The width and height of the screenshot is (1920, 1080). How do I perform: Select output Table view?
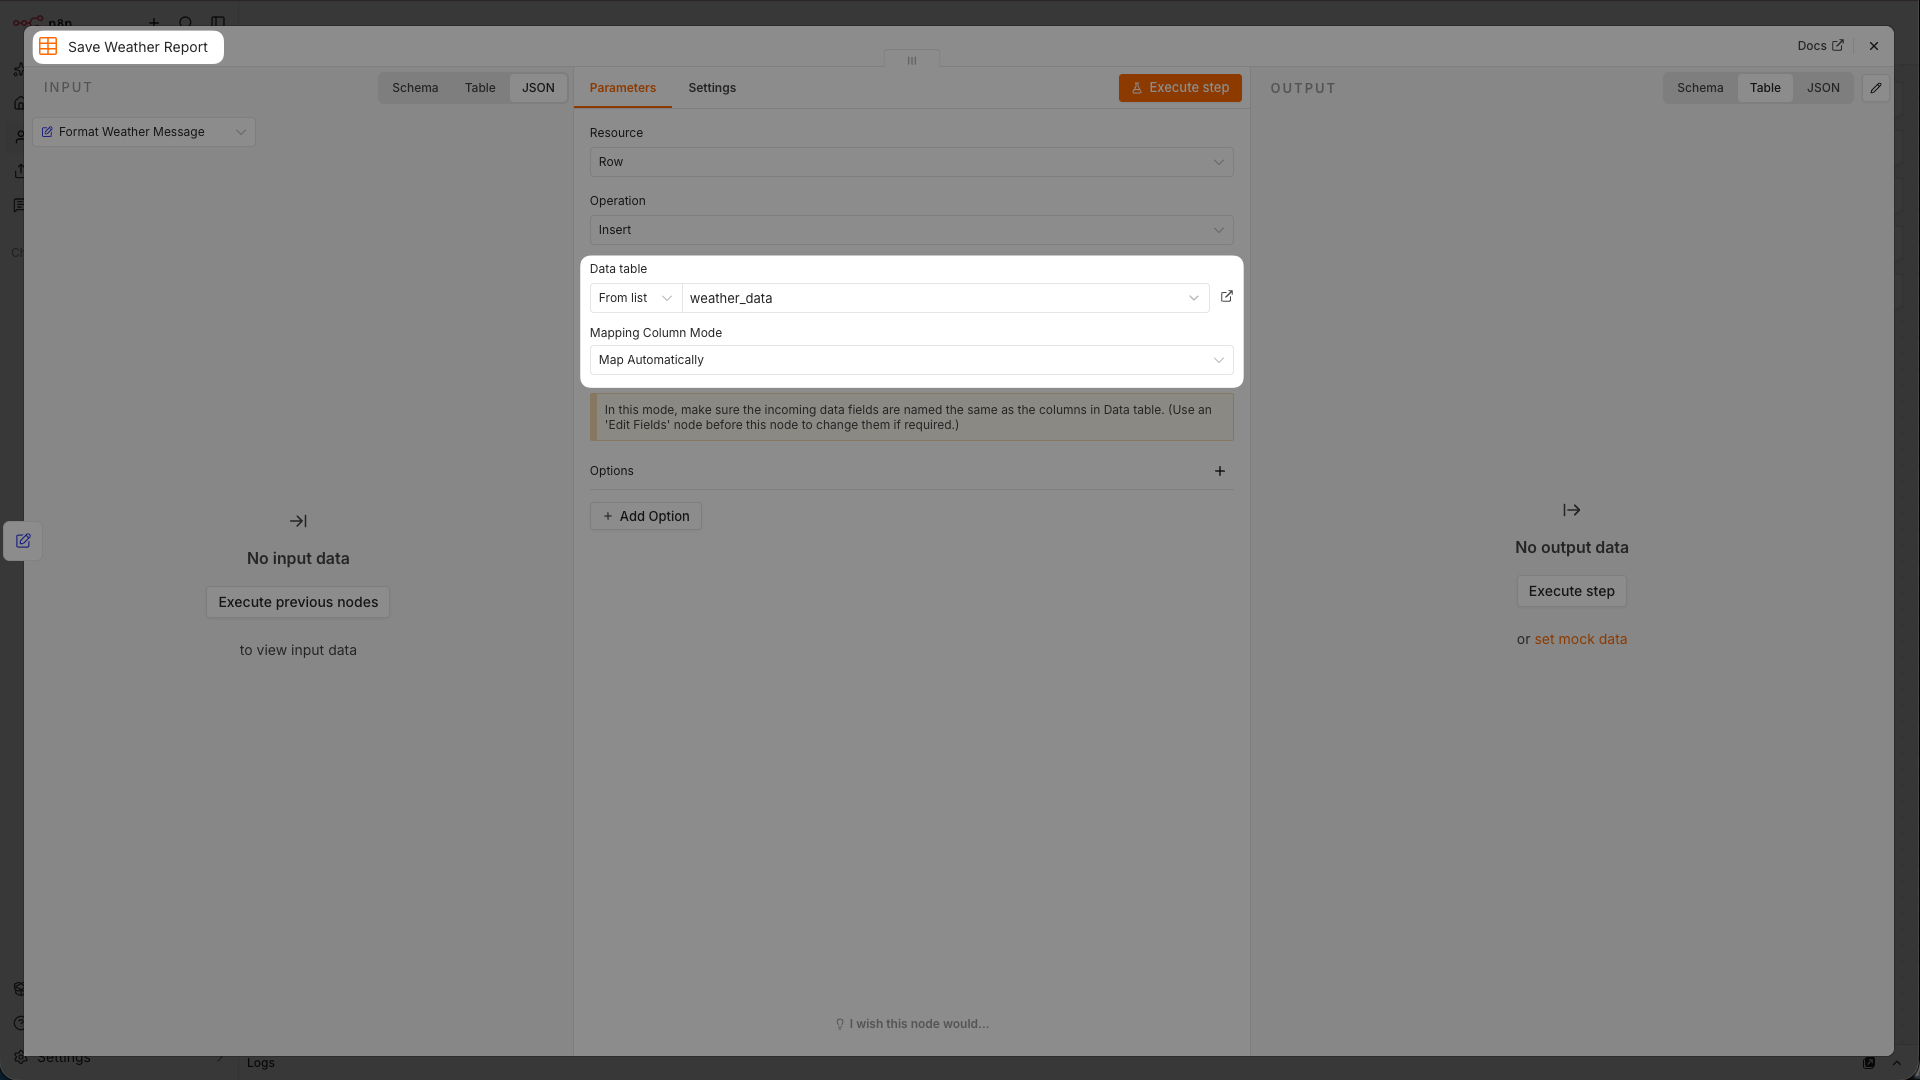click(1765, 88)
